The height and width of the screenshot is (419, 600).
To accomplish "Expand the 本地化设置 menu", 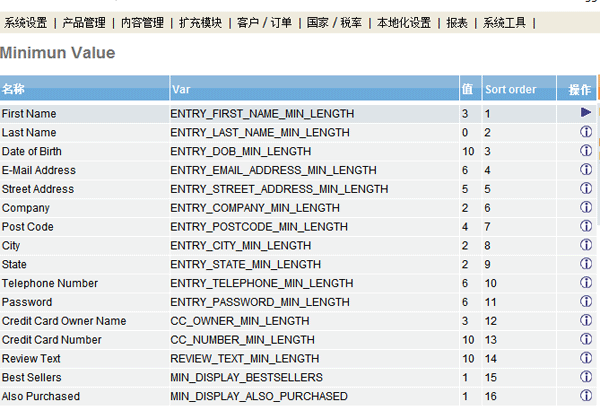I will click(403, 23).
